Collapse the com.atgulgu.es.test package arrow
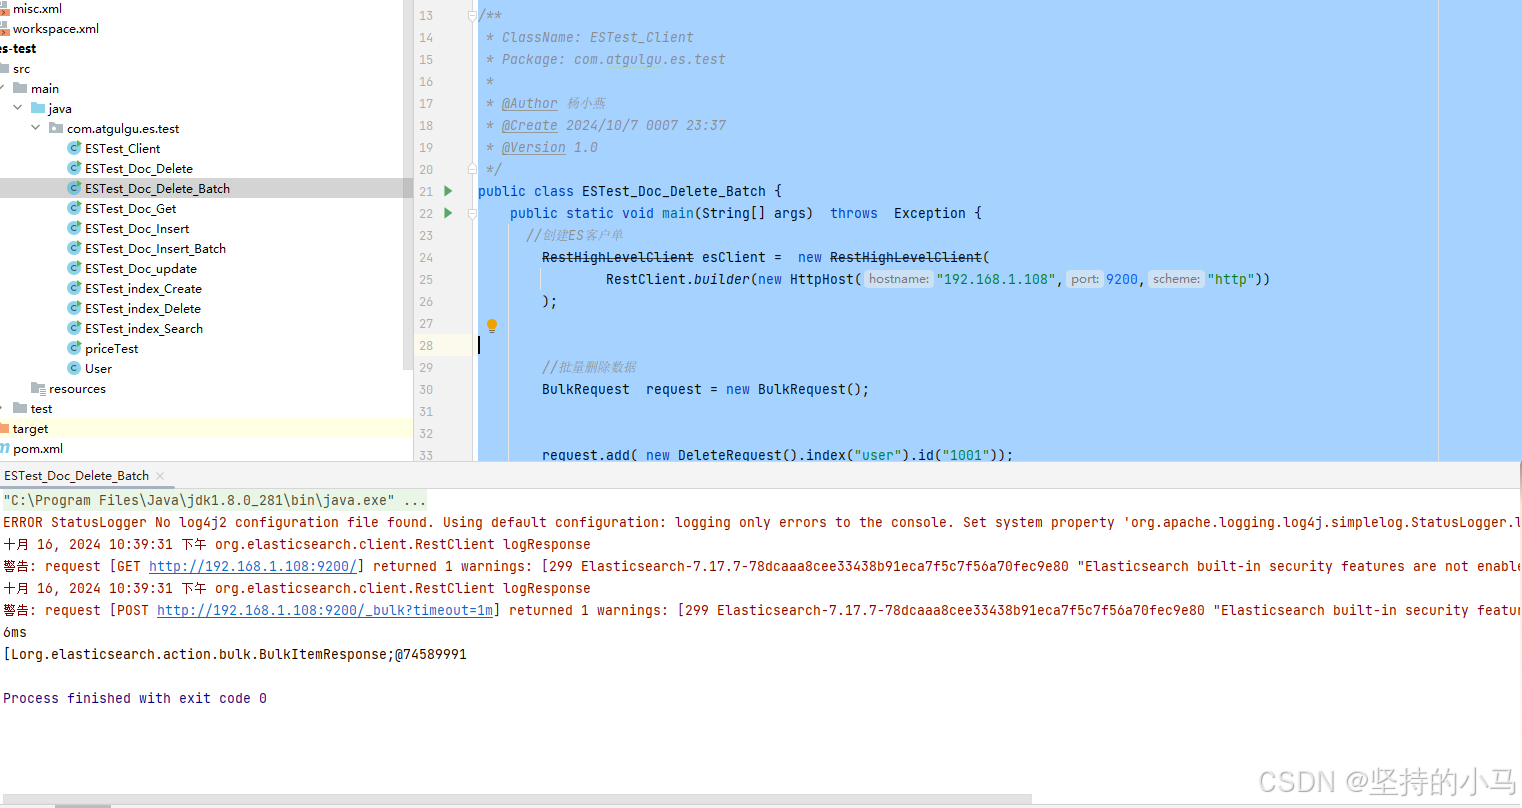The height and width of the screenshot is (808, 1522). pos(36,128)
